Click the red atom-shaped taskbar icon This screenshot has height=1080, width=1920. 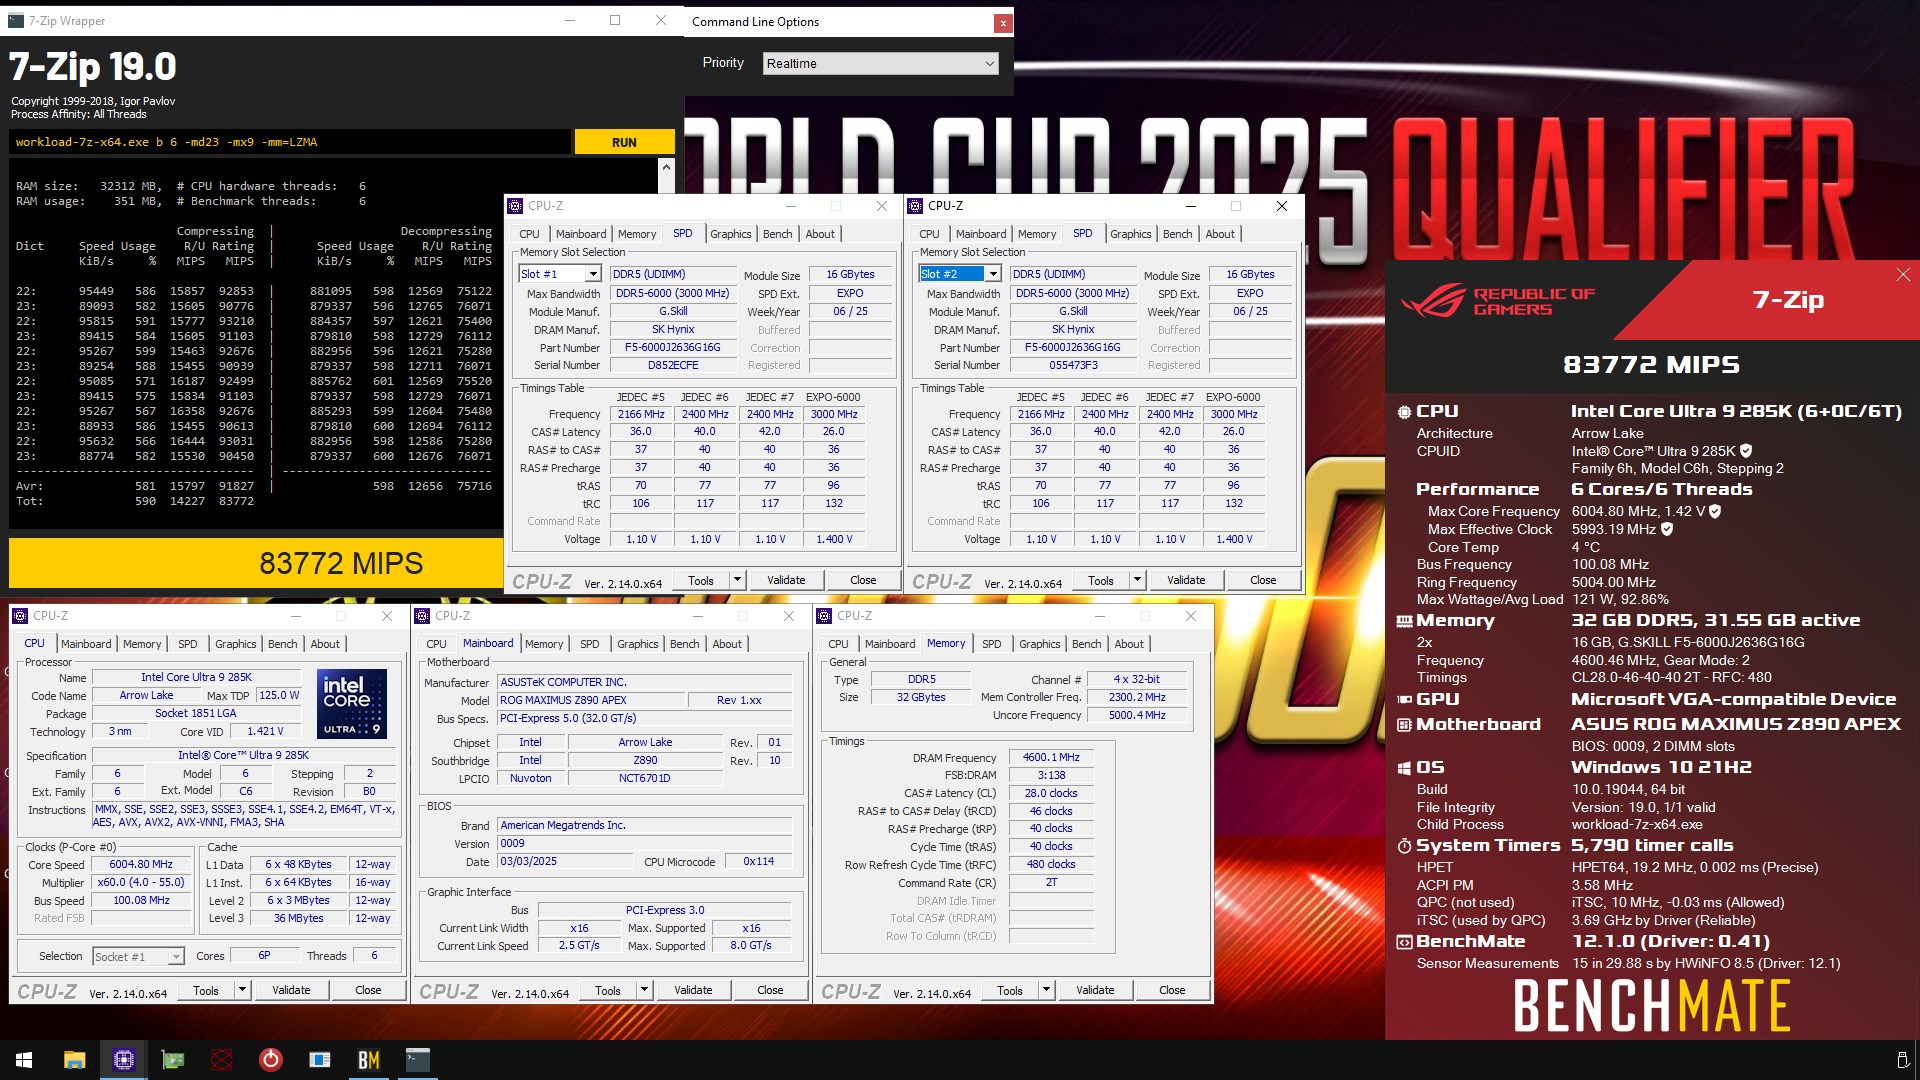(x=222, y=1060)
